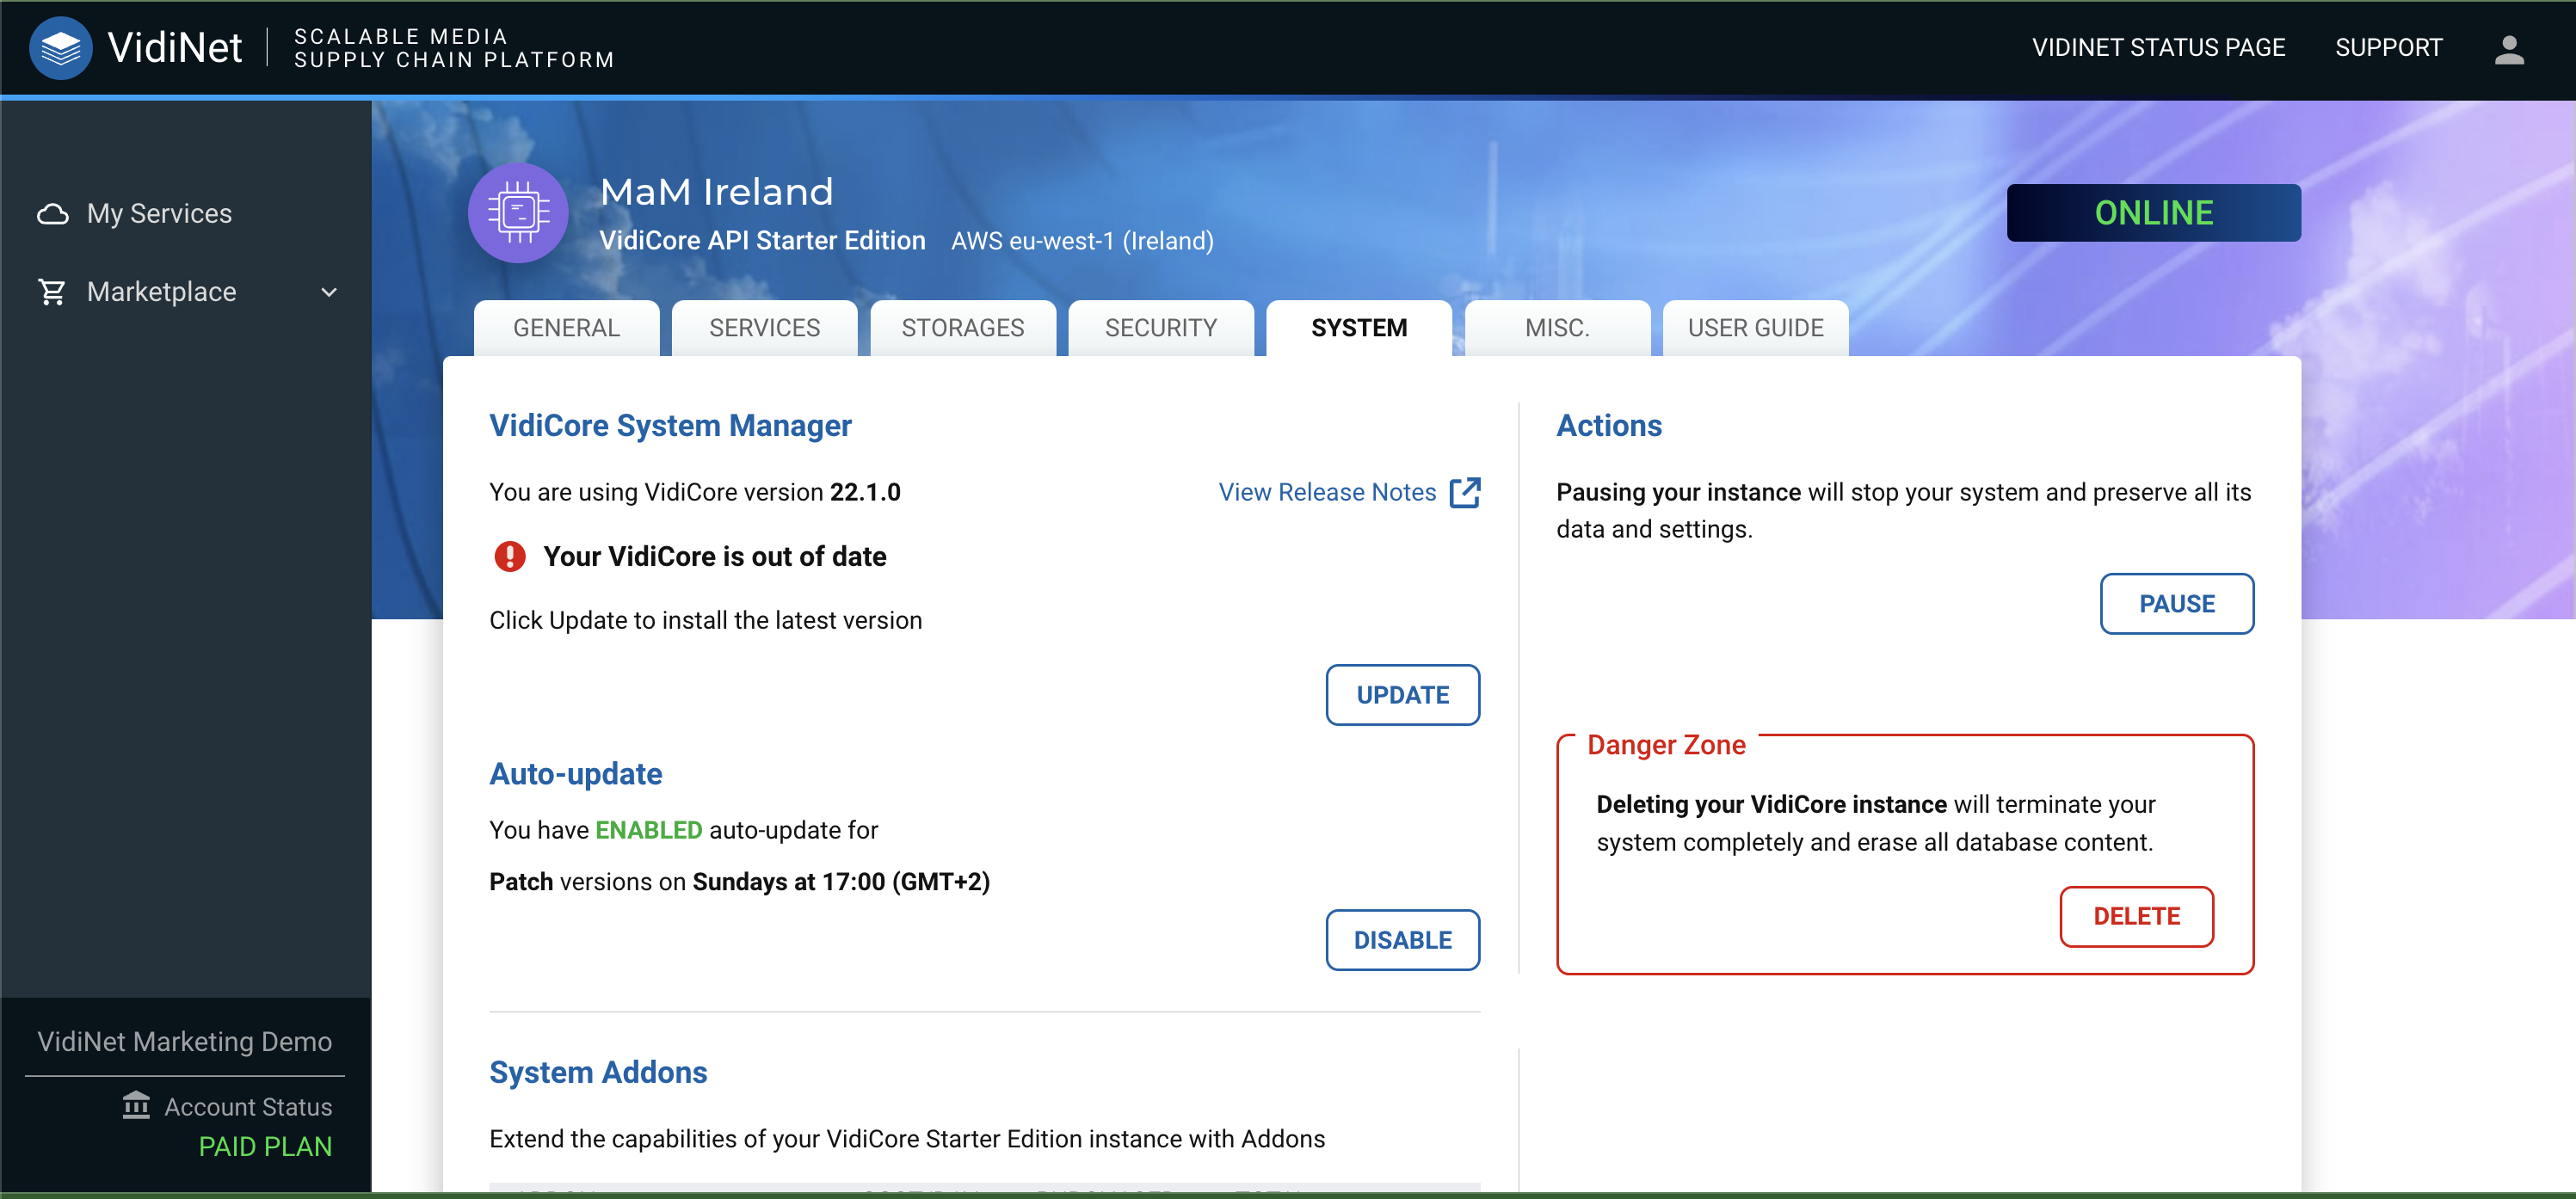Open VIDINET STATUS PAGE link
This screenshot has height=1199, width=2576.
coord(2158,47)
